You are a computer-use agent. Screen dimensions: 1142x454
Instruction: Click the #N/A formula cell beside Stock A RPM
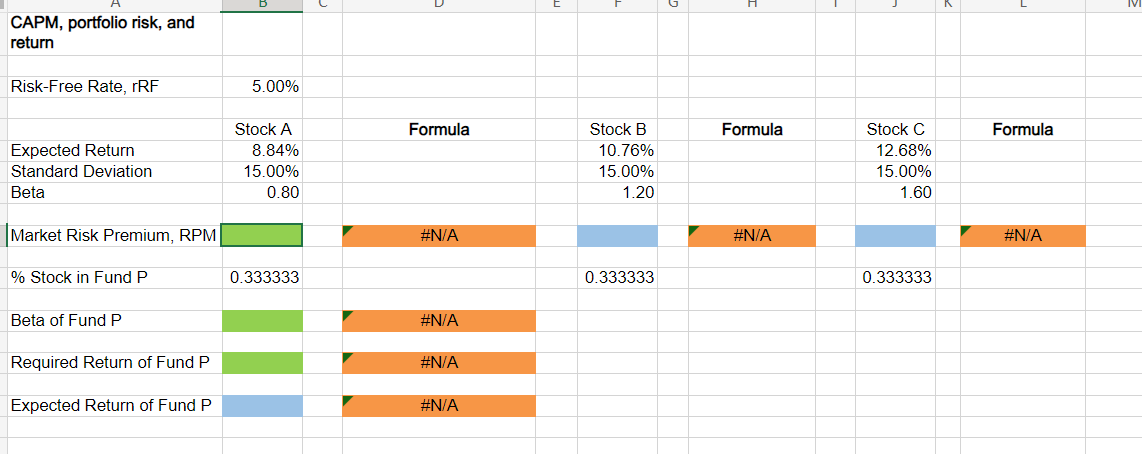(x=438, y=236)
